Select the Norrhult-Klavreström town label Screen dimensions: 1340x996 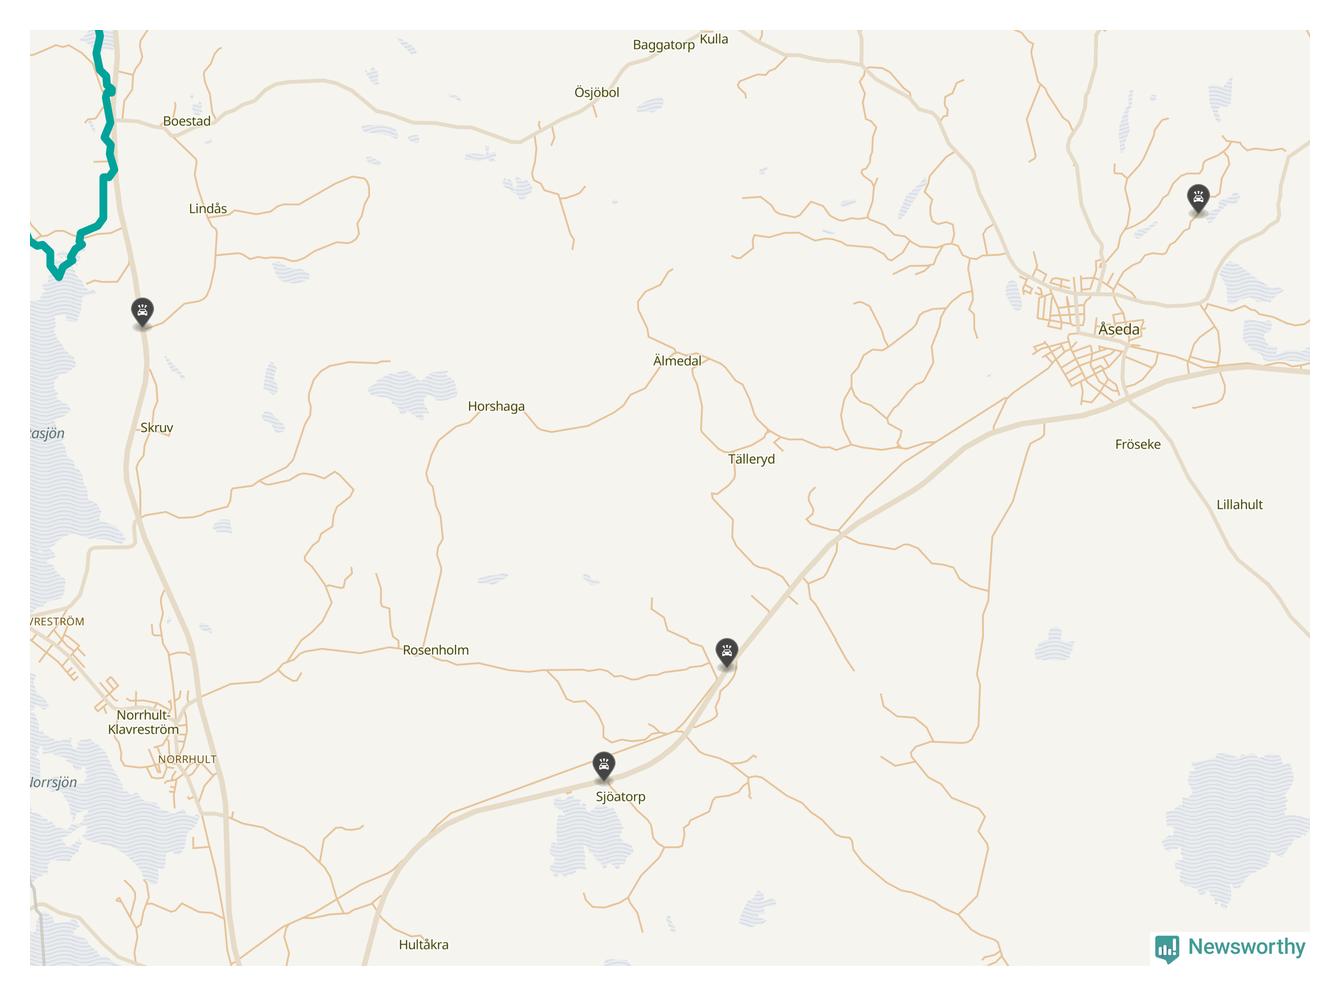click(x=144, y=722)
